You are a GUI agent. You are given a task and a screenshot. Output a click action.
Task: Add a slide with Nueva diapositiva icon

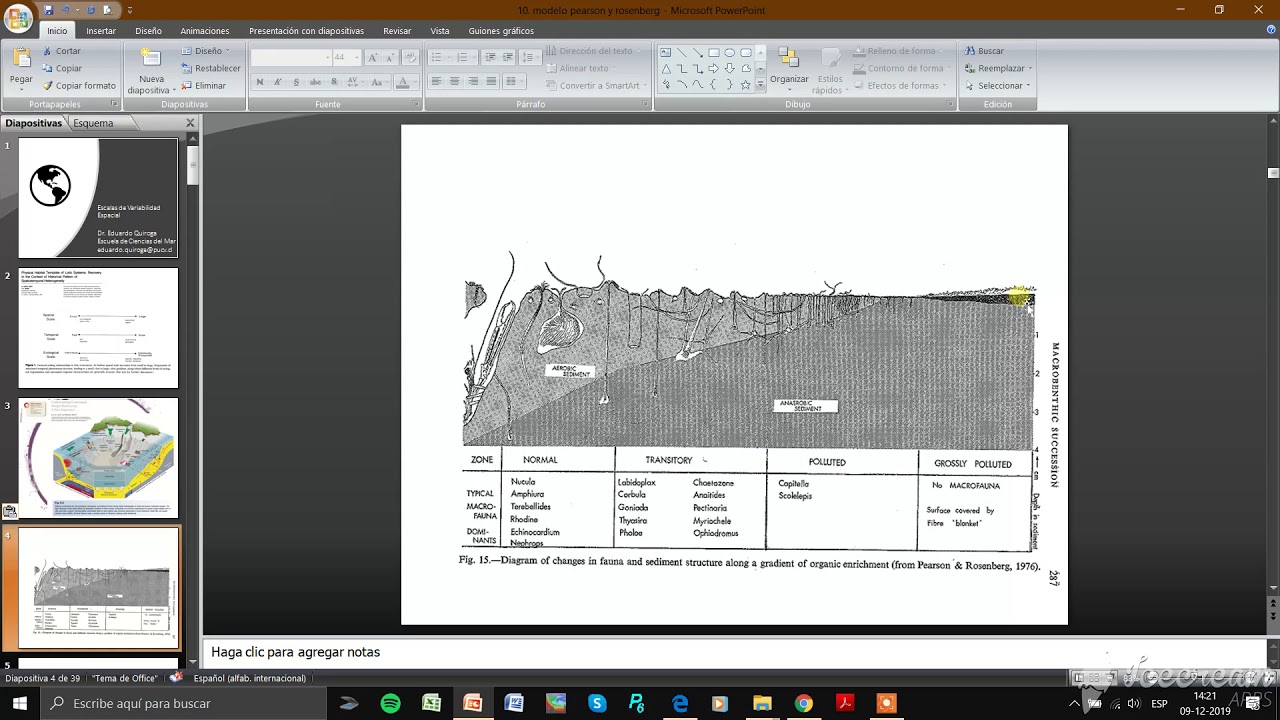[x=151, y=58]
